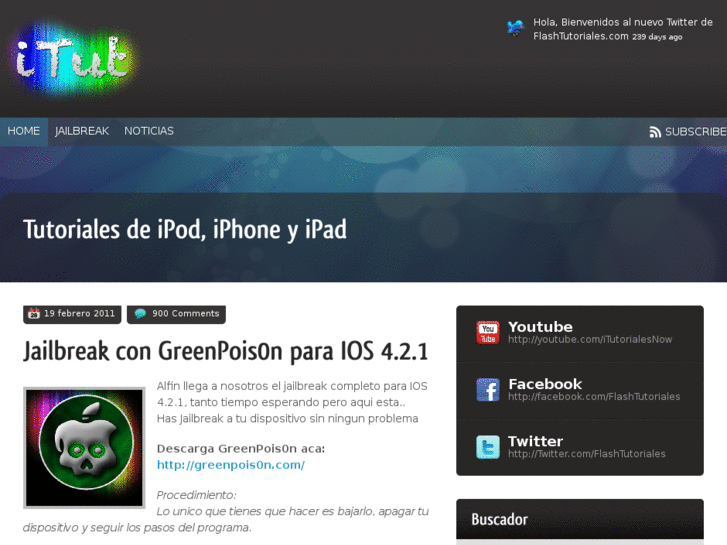The image size is (727, 545).
Task: Click the facebook.com/FlashTutoriales URL text
Action: pos(594,397)
